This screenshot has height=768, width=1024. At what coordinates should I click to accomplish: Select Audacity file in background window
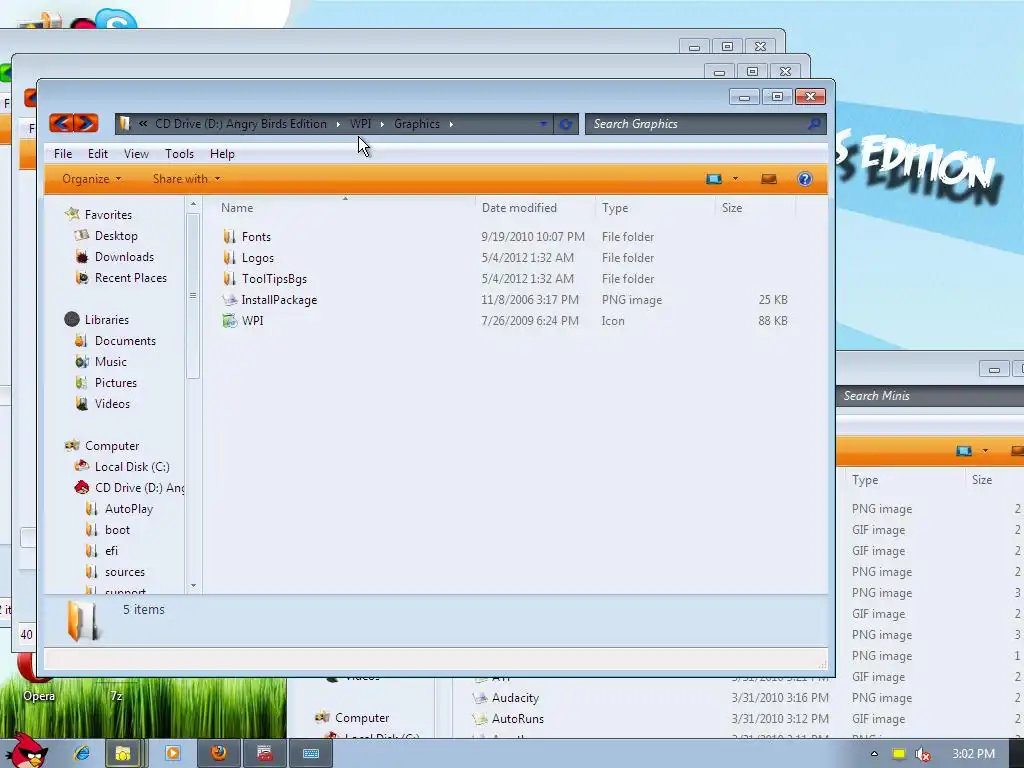click(x=515, y=697)
